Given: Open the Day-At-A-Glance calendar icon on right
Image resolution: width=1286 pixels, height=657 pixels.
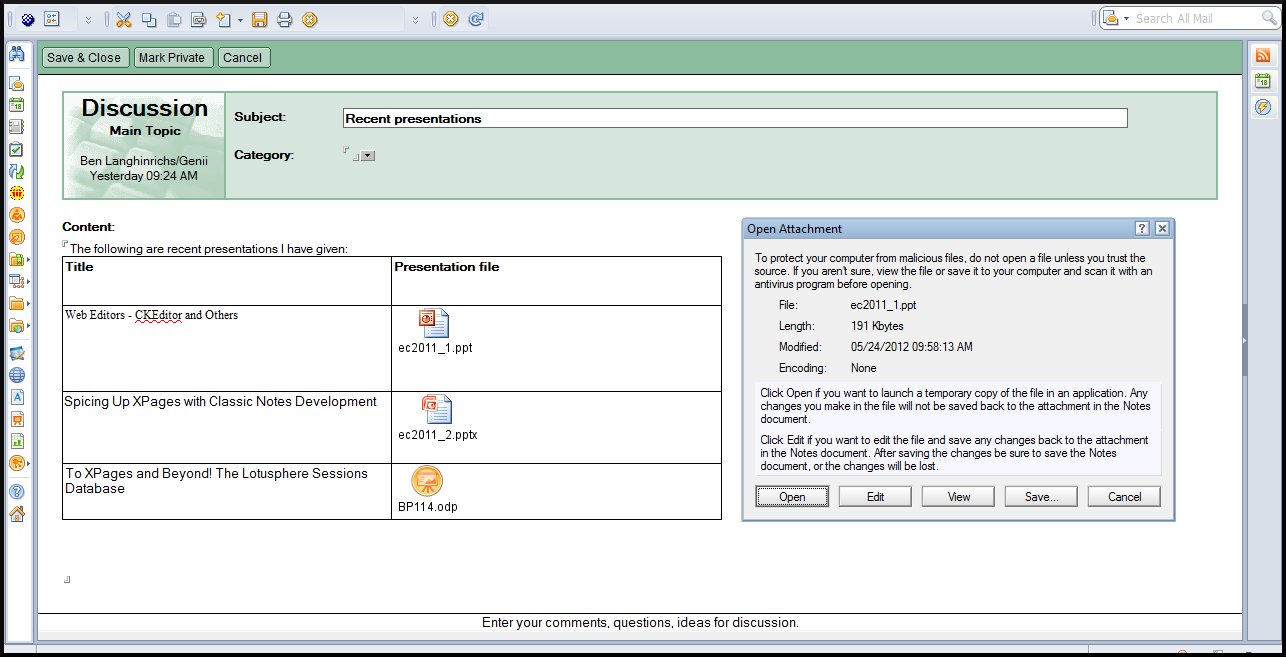Looking at the screenshot, I should click(x=1263, y=81).
